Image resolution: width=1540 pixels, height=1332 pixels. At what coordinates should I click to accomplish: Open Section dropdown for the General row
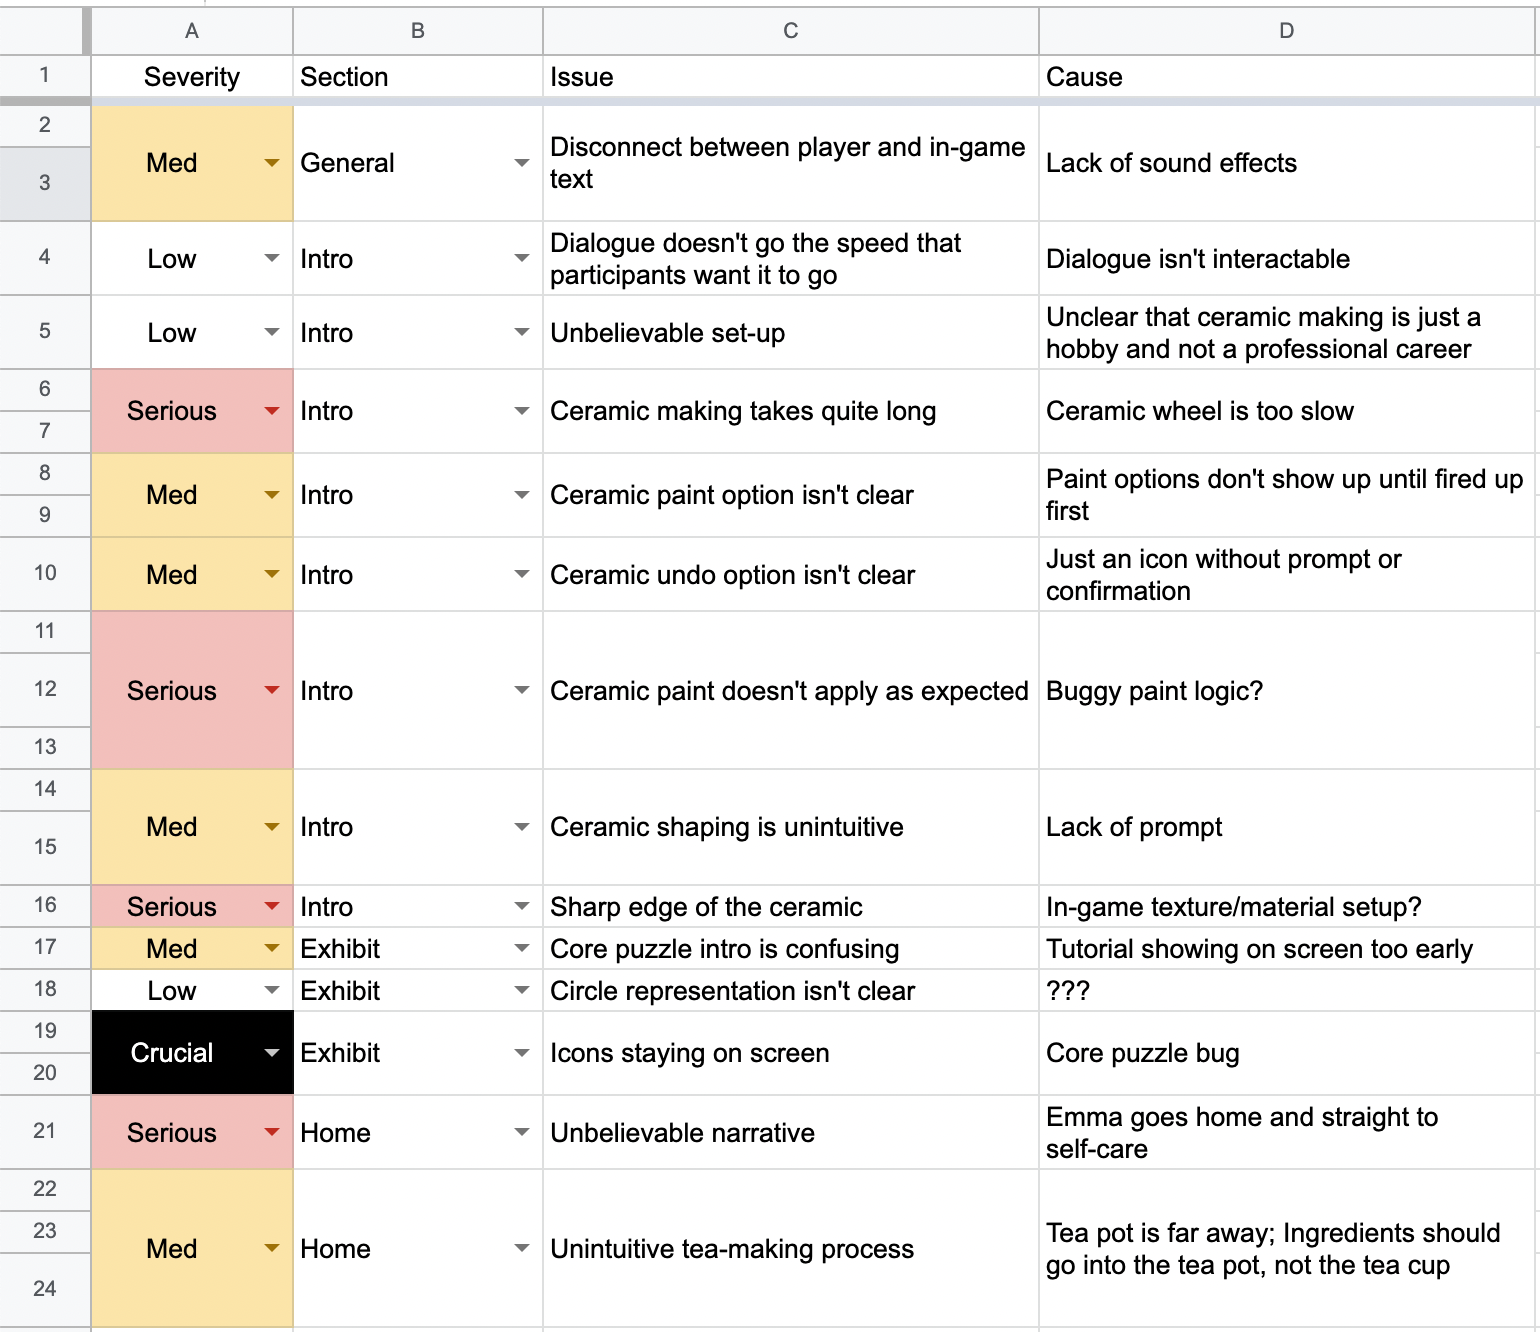[x=521, y=163]
